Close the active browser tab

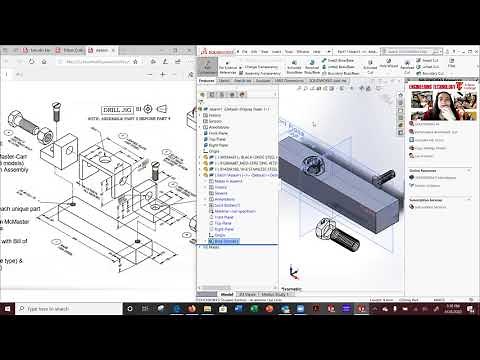113,51
